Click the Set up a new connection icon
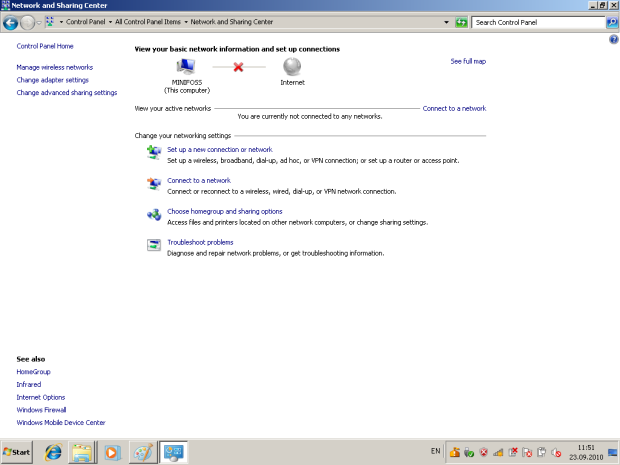This screenshot has height=465, width=620. coord(154,152)
